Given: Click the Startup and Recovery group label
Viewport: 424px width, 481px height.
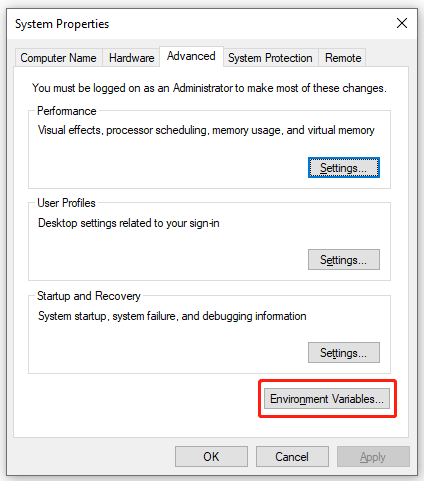Looking at the screenshot, I should pos(89,296).
